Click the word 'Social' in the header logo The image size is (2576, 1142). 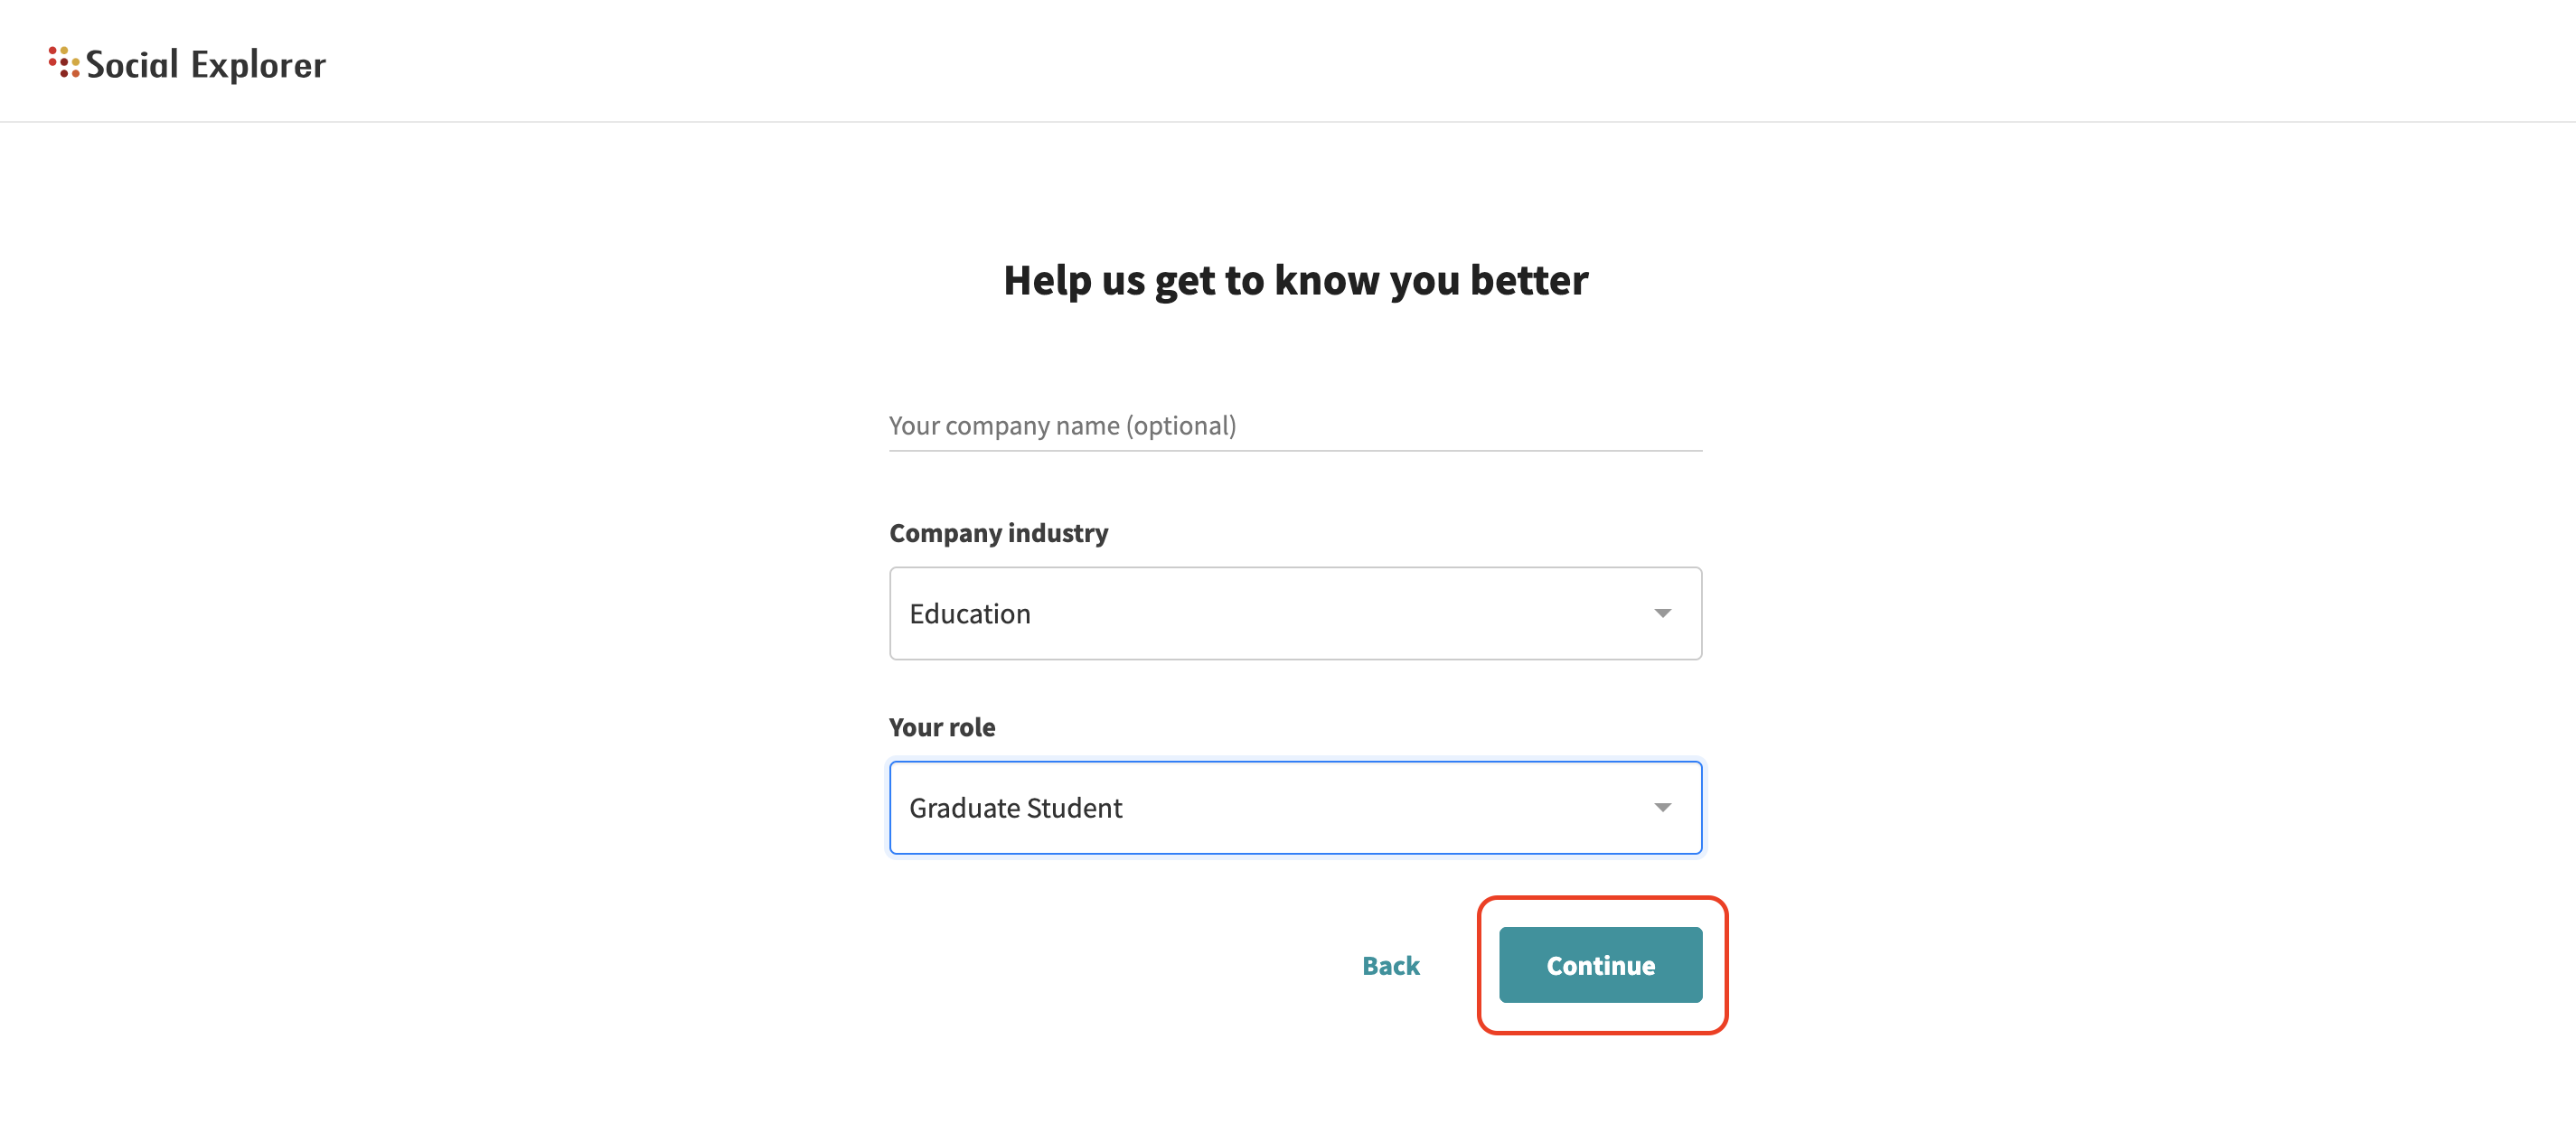pyautogui.click(x=132, y=65)
